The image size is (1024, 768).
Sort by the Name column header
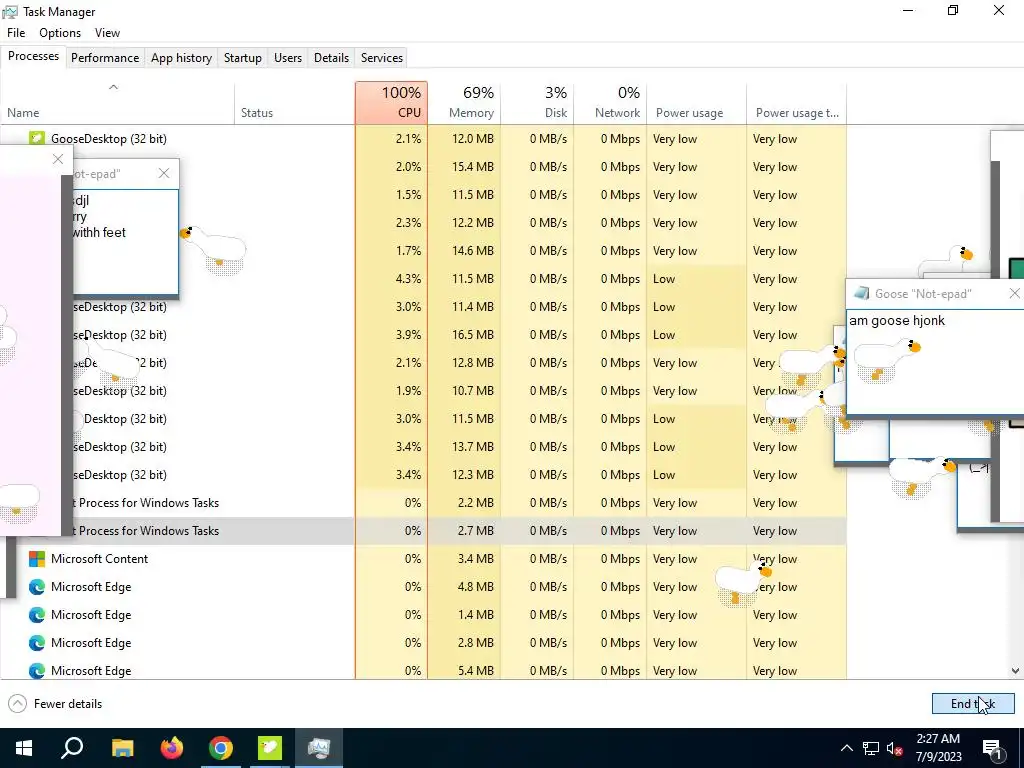point(117,103)
